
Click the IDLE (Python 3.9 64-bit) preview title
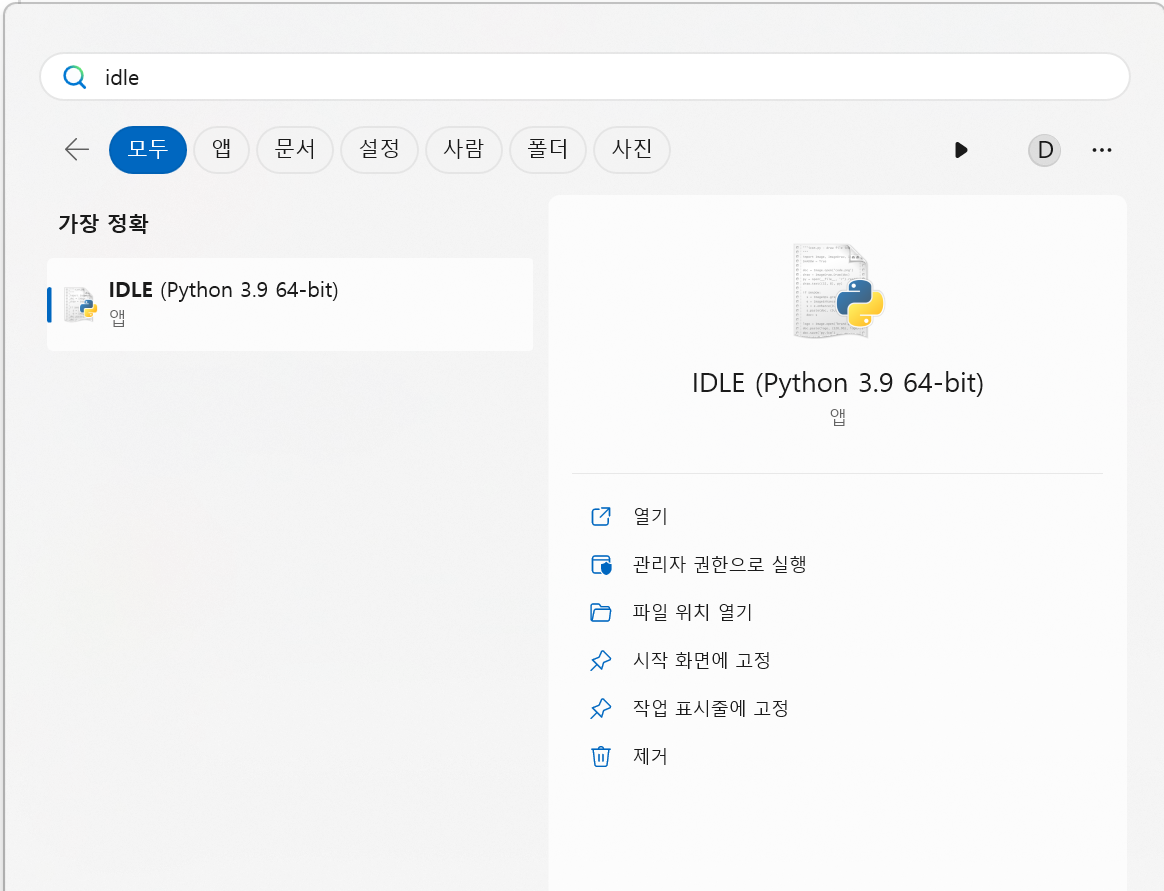click(x=837, y=383)
